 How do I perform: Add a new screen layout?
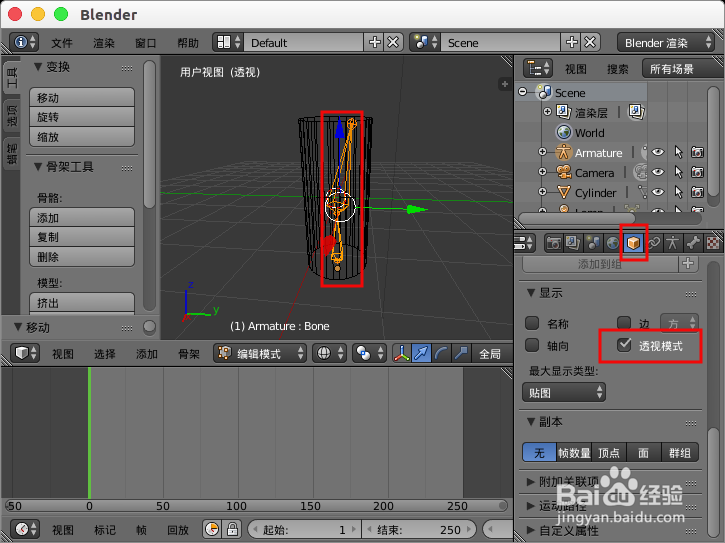tap(375, 43)
